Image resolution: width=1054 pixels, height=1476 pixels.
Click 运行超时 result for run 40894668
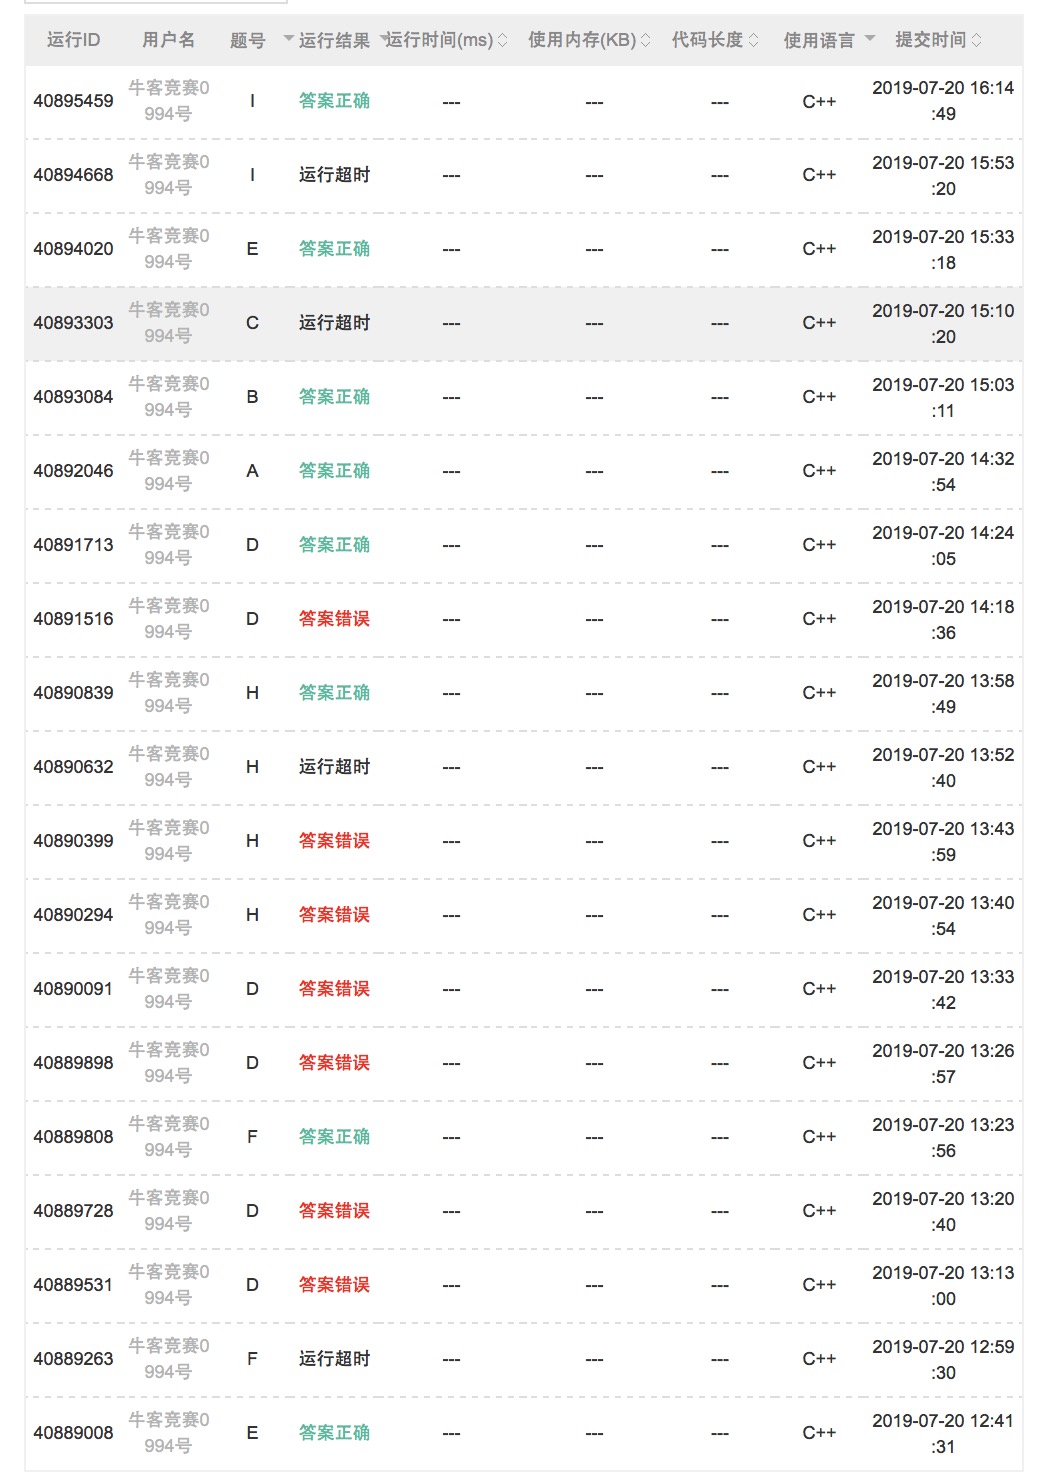tap(334, 175)
